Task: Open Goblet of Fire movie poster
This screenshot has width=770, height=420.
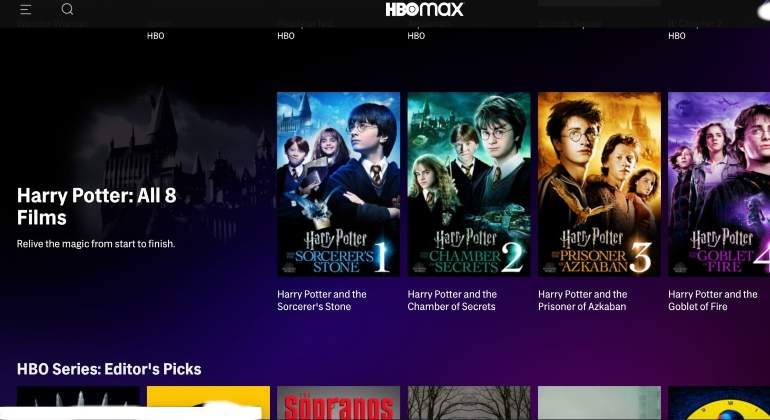Action: pyautogui.click(x=719, y=184)
